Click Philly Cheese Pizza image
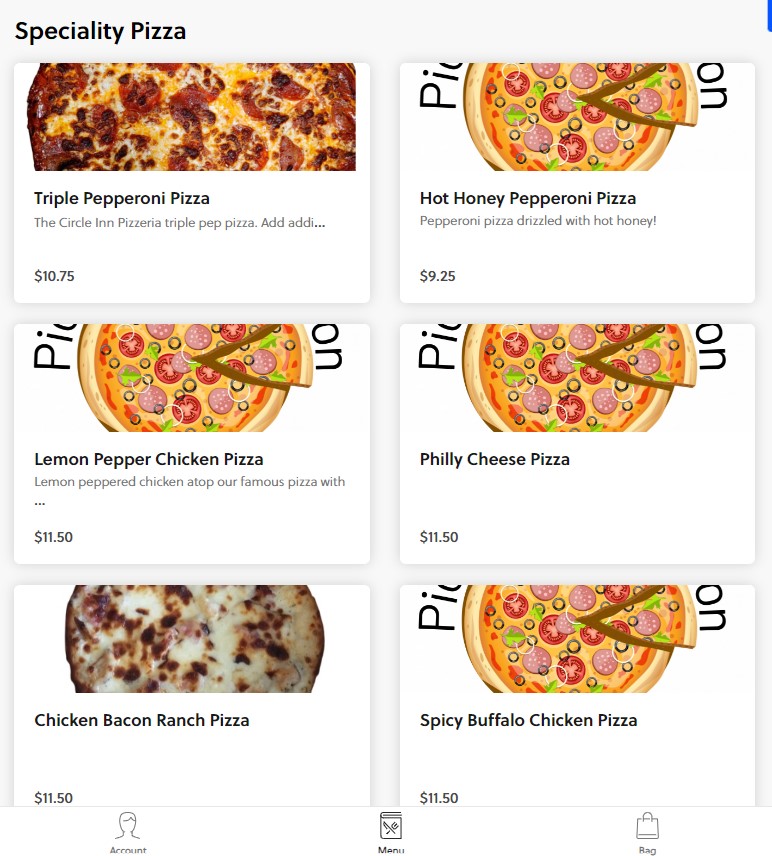The height and width of the screenshot is (856, 772). point(577,378)
